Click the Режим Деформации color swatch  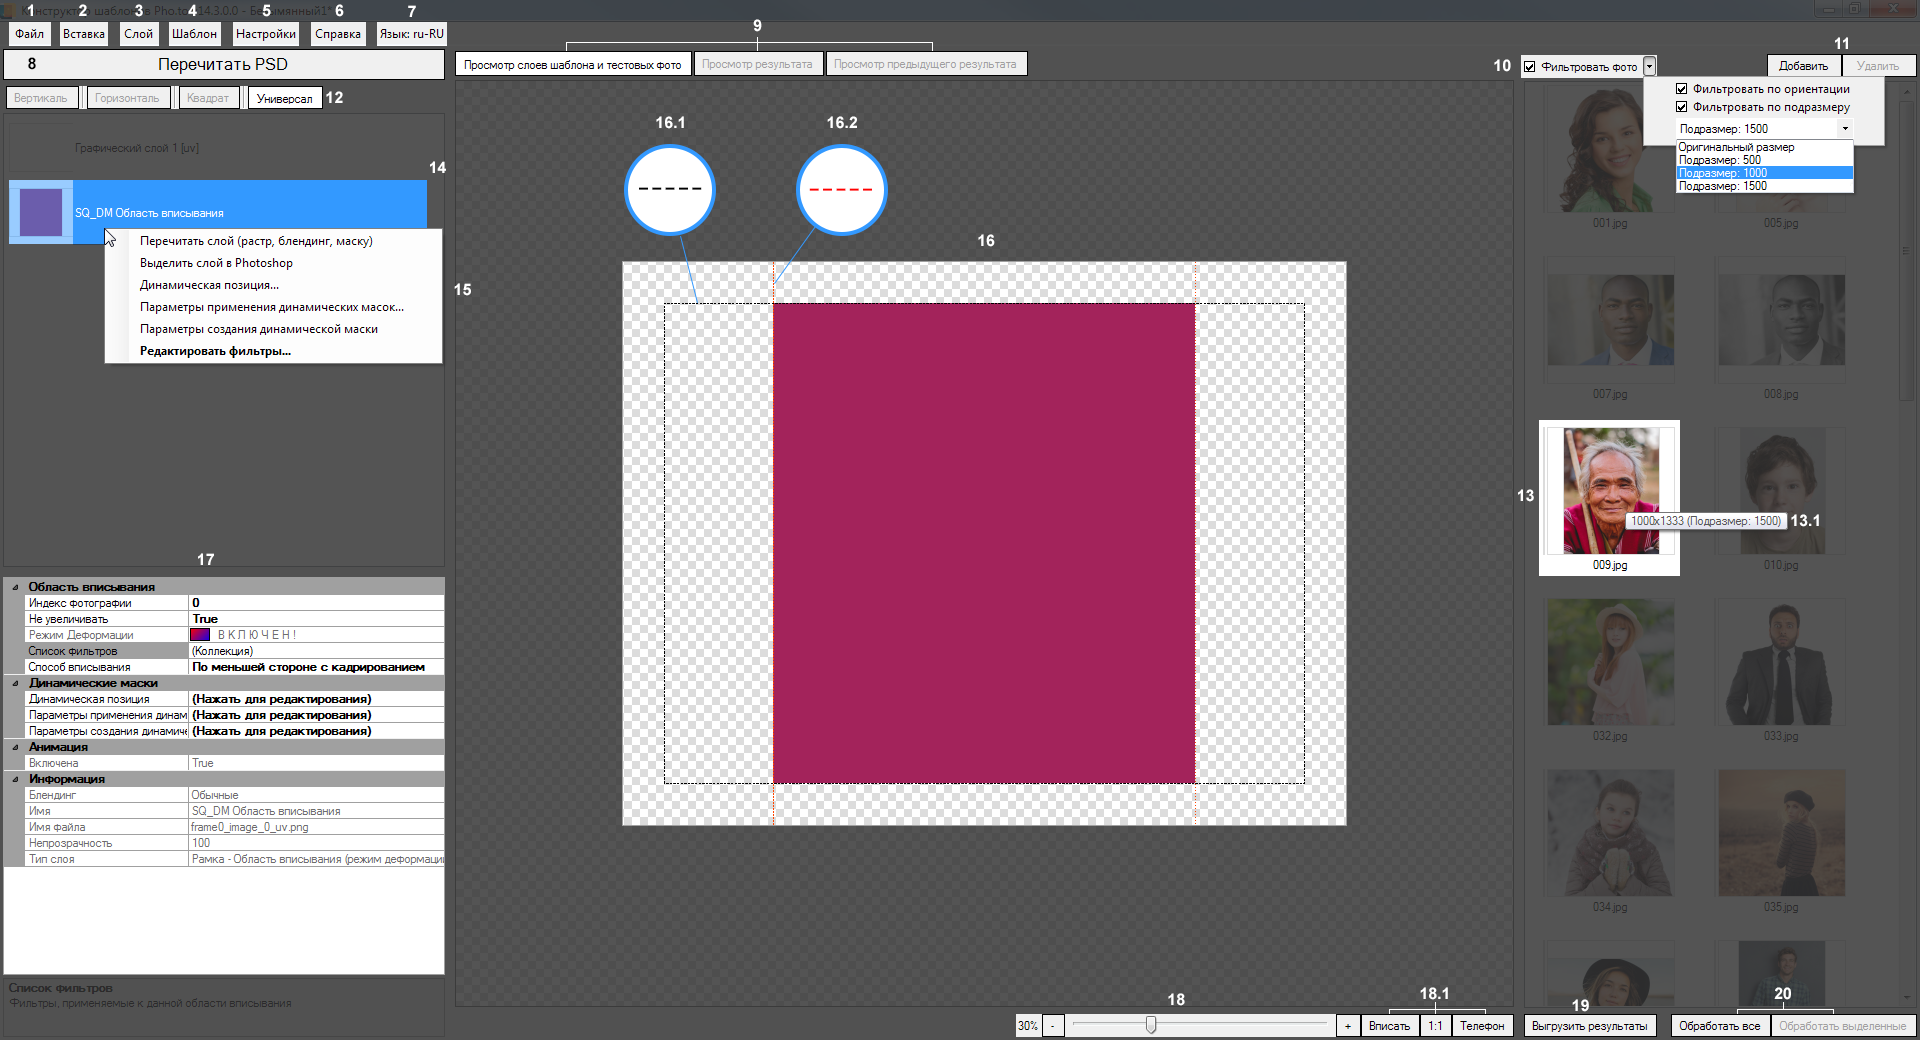(x=200, y=635)
